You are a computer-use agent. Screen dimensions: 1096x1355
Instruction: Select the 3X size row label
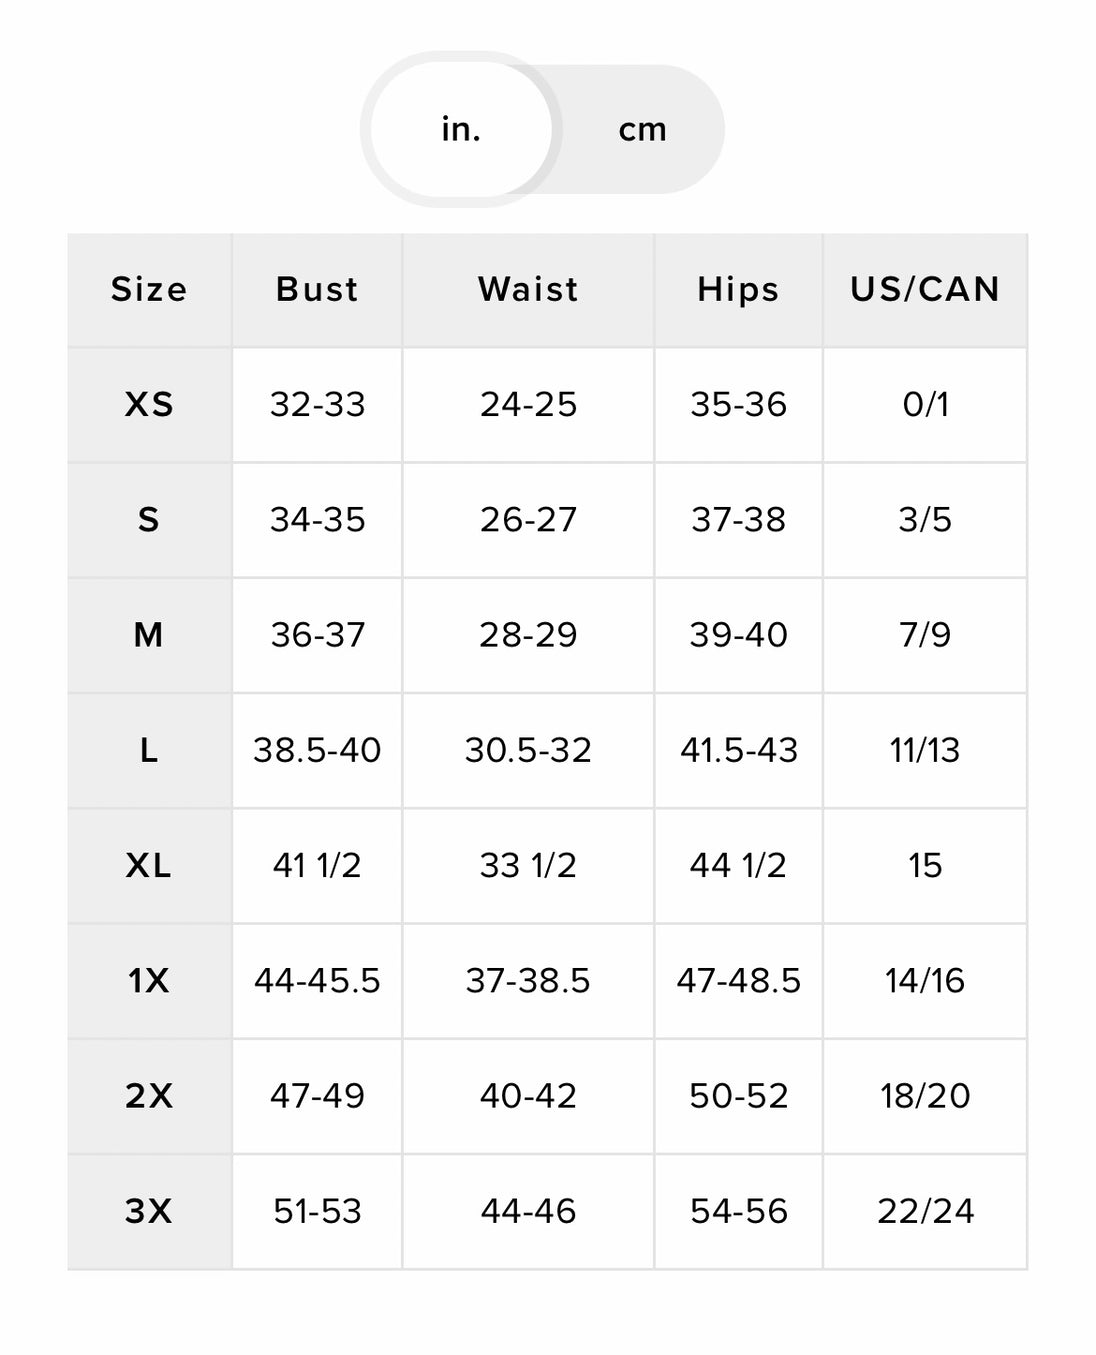[x=149, y=1212]
